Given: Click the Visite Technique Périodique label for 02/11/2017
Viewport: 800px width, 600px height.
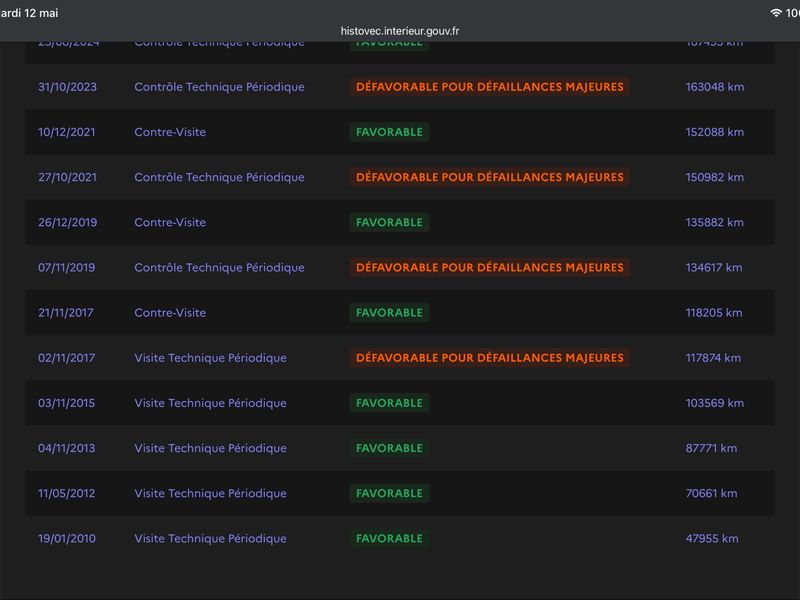Looking at the screenshot, I should click(x=210, y=358).
